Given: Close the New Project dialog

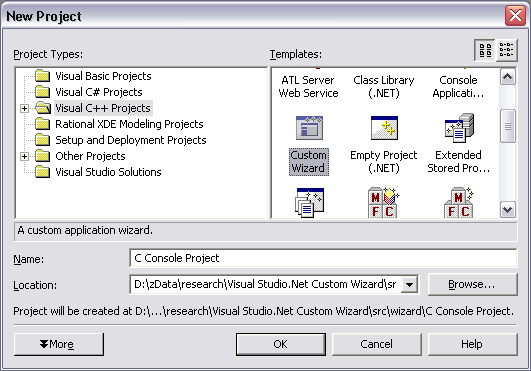Looking at the screenshot, I should pyautogui.click(x=515, y=16).
